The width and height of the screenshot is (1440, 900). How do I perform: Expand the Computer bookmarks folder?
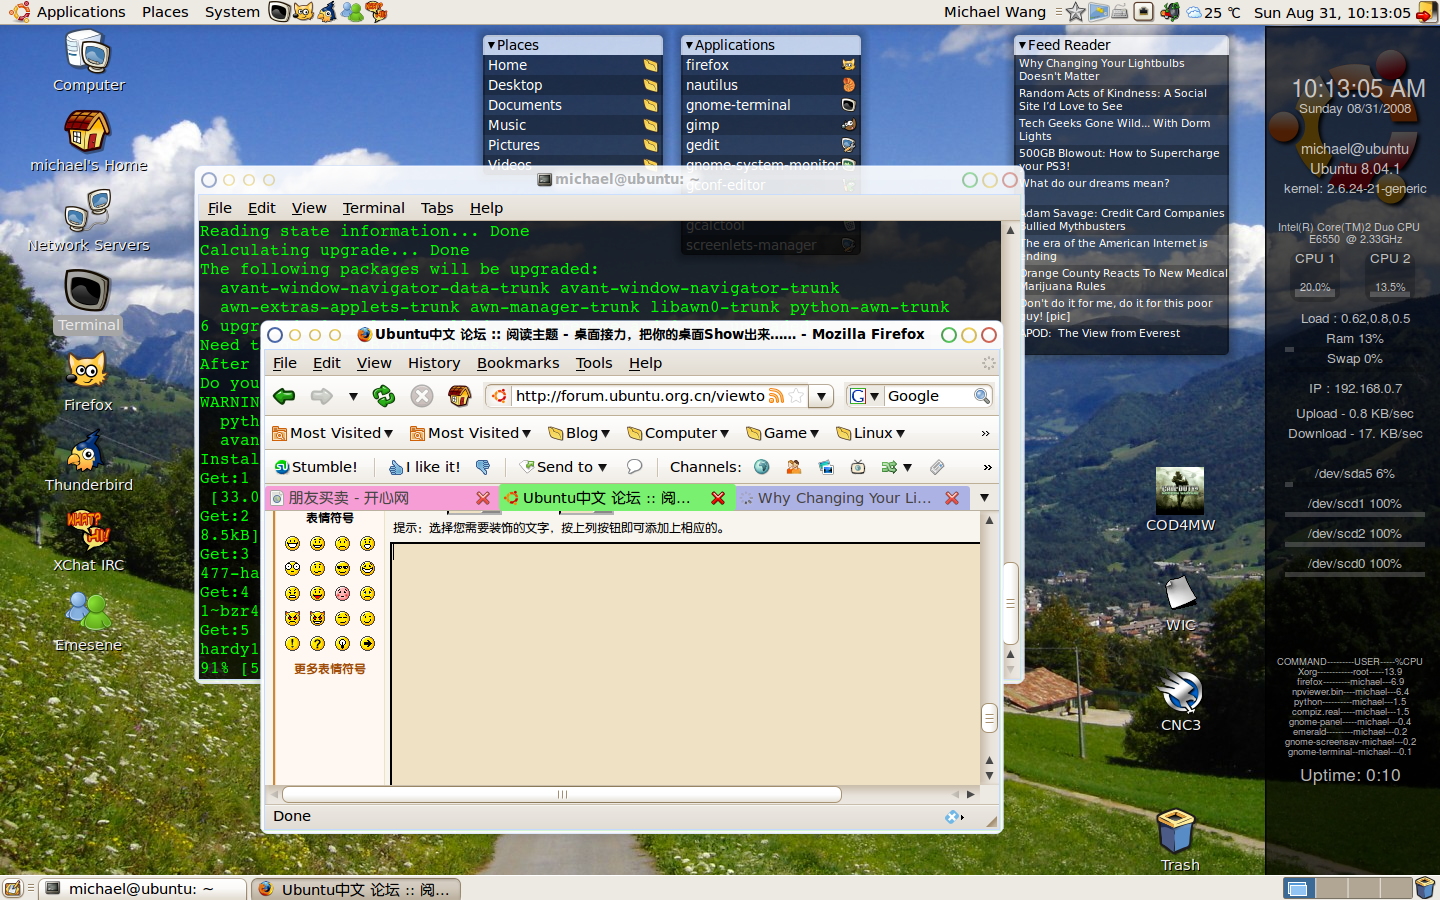[x=678, y=433]
